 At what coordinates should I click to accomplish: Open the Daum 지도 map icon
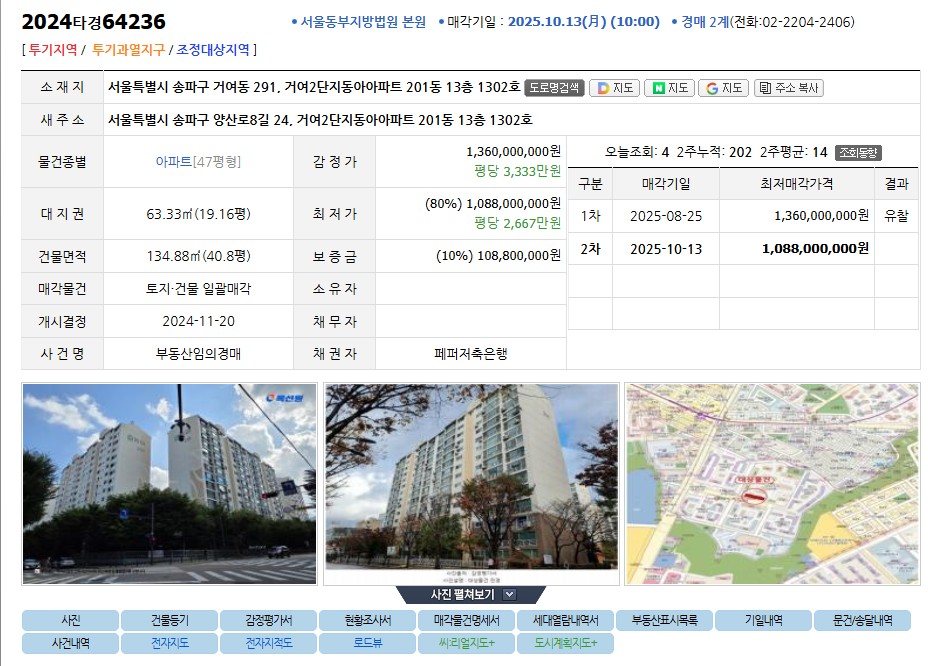pyautogui.click(x=614, y=87)
